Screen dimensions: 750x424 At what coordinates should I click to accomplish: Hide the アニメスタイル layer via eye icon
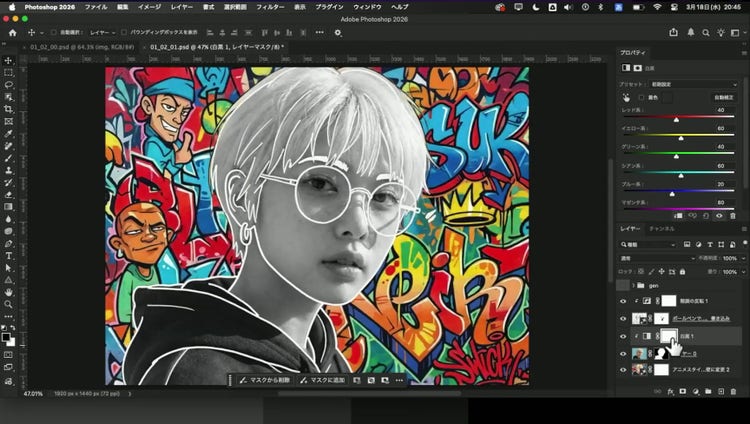point(623,369)
